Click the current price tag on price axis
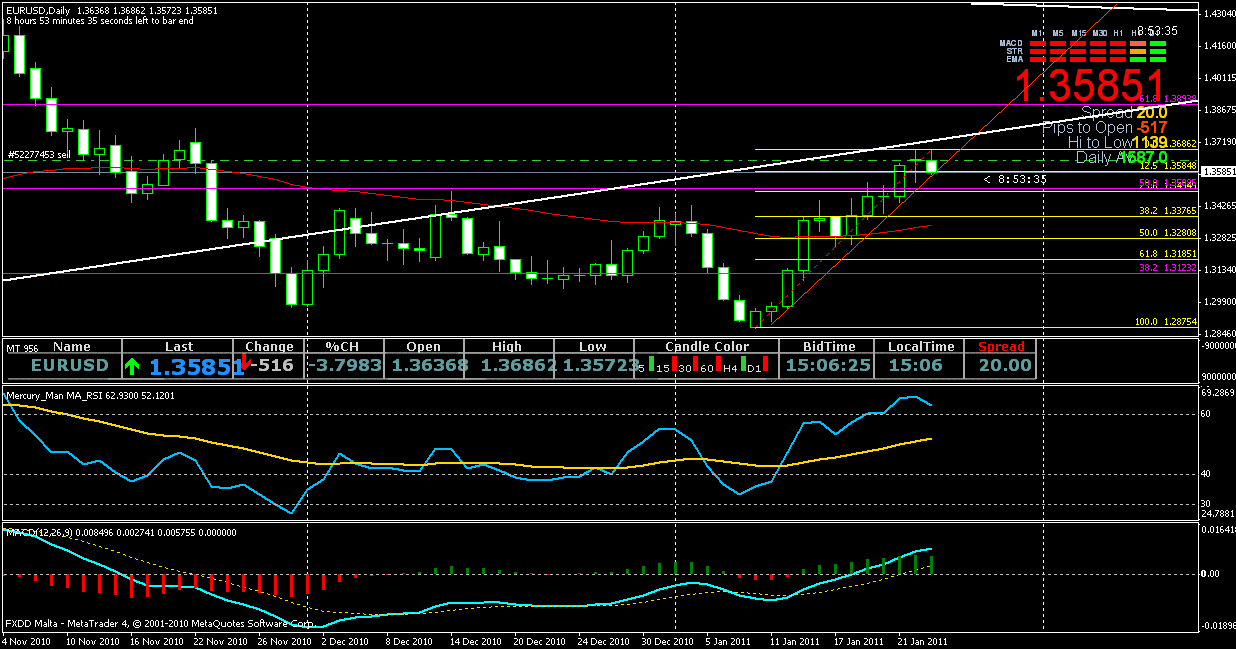1236x649 pixels. 1218,172
